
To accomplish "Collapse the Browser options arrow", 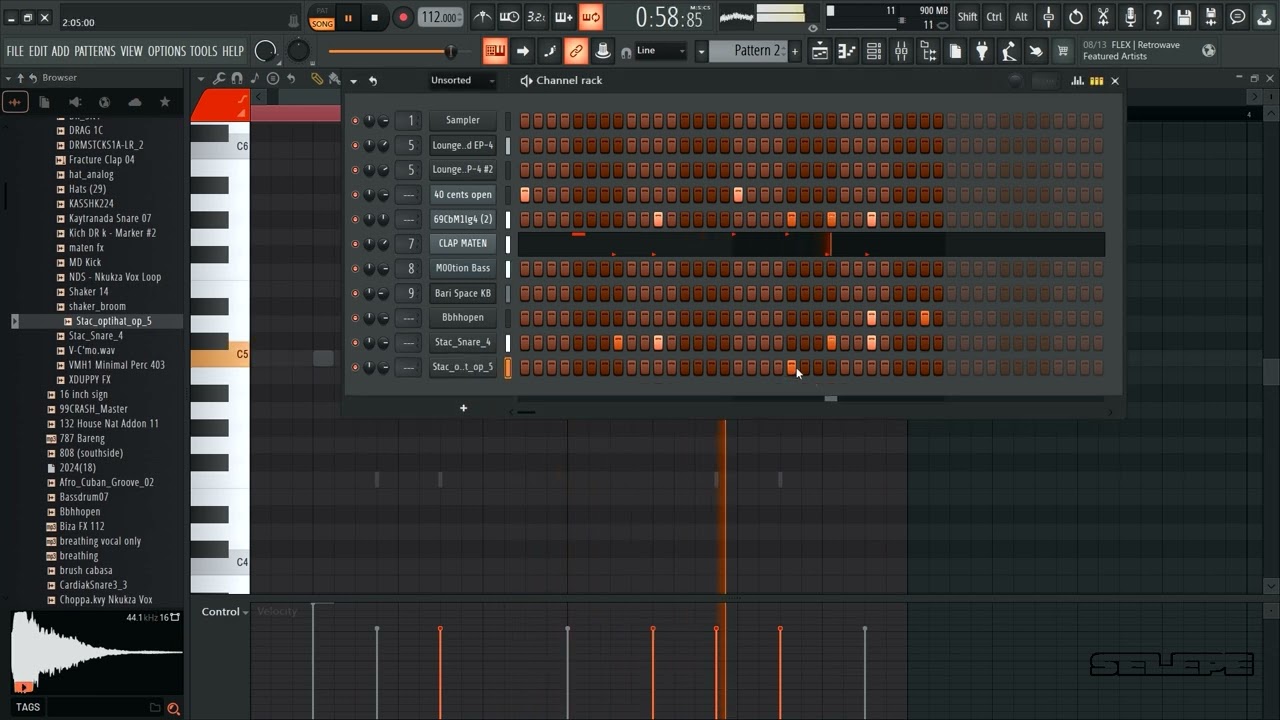I will [8, 78].
